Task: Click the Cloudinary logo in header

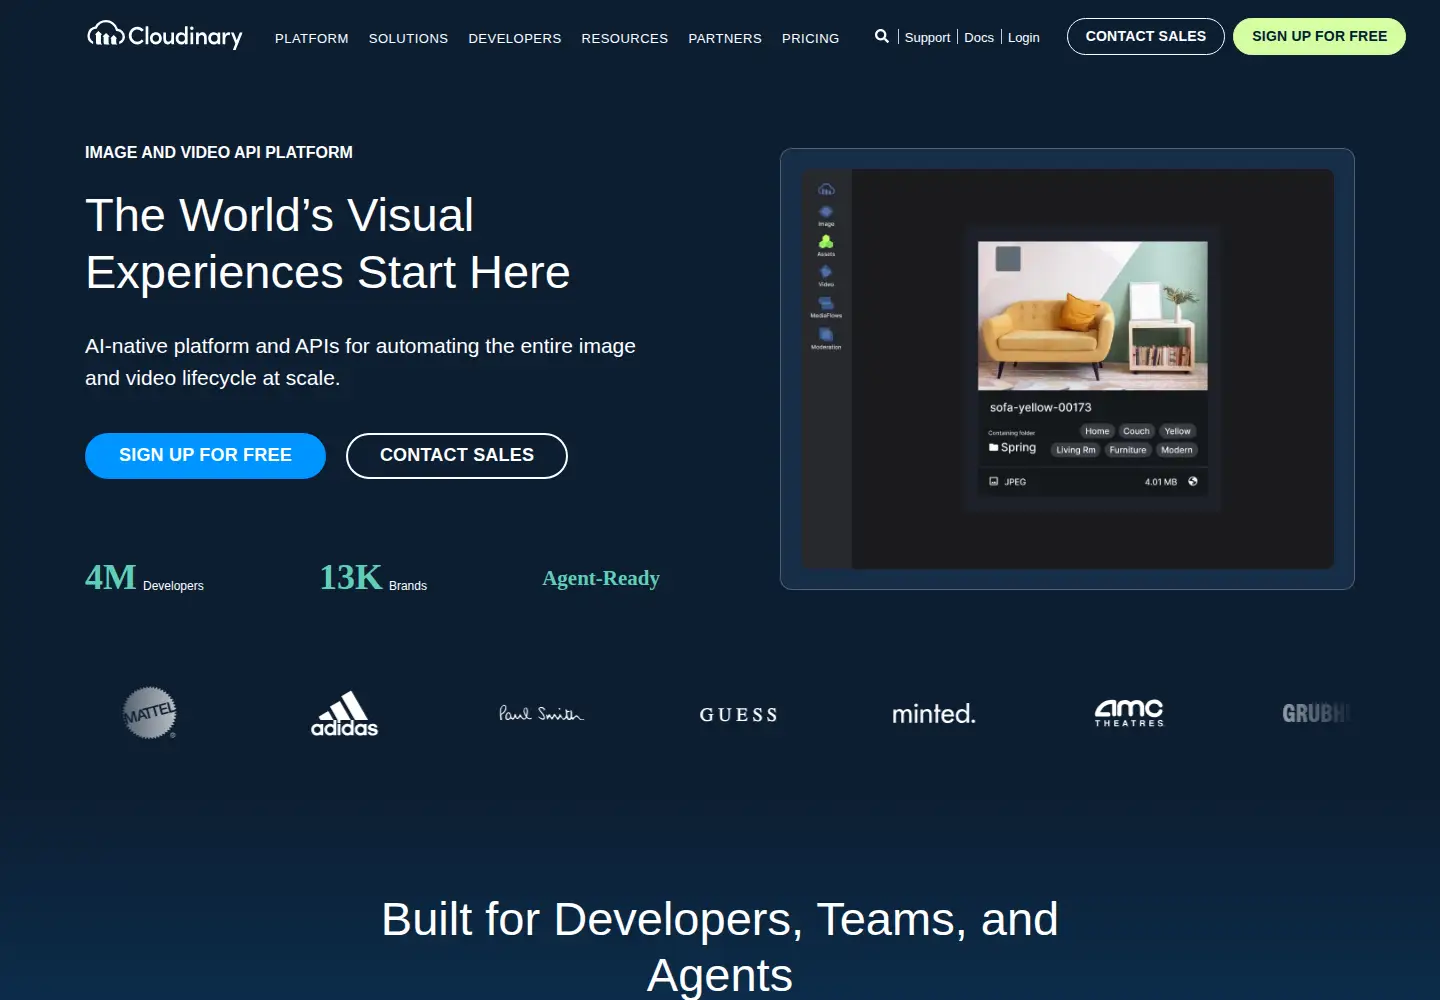Action: [x=165, y=36]
